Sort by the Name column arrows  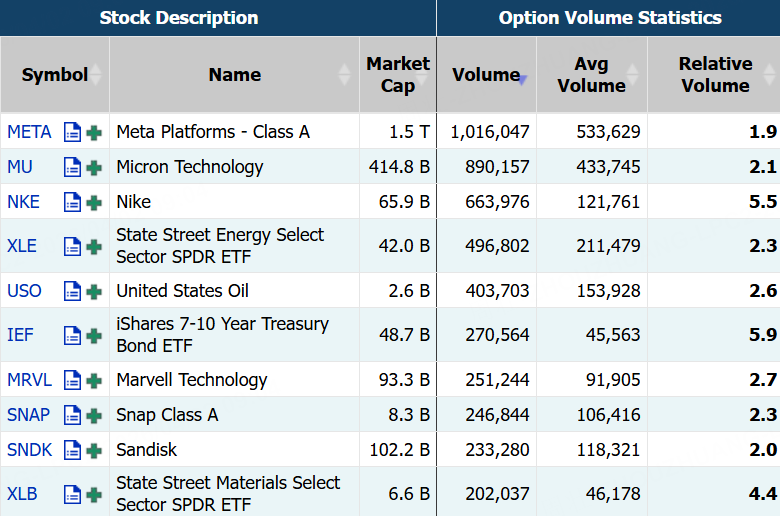[345, 75]
